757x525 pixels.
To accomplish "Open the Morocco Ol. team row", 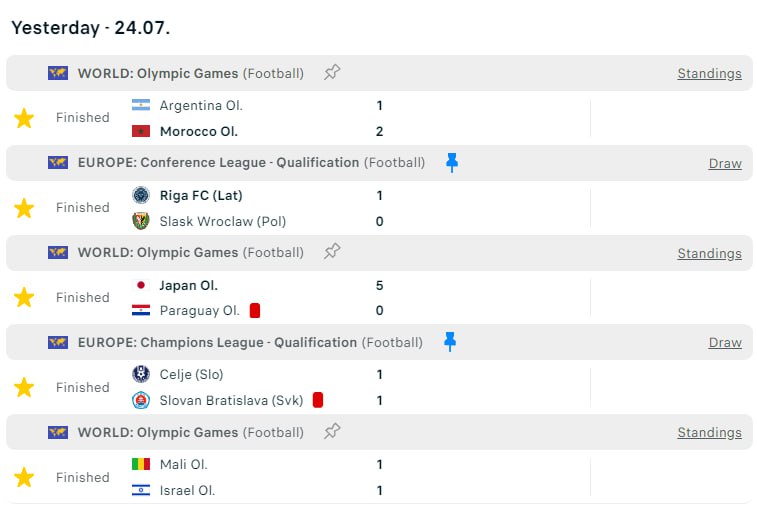I will (199, 131).
